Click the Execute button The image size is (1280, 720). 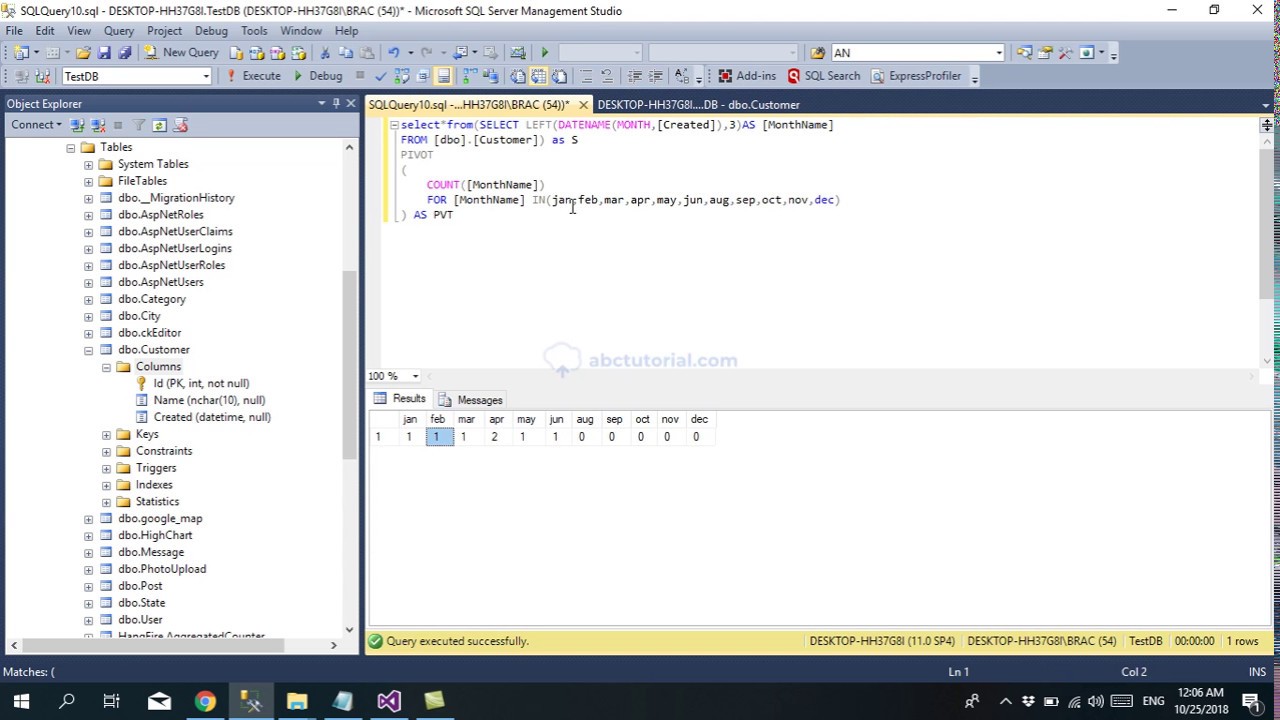pos(254,76)
